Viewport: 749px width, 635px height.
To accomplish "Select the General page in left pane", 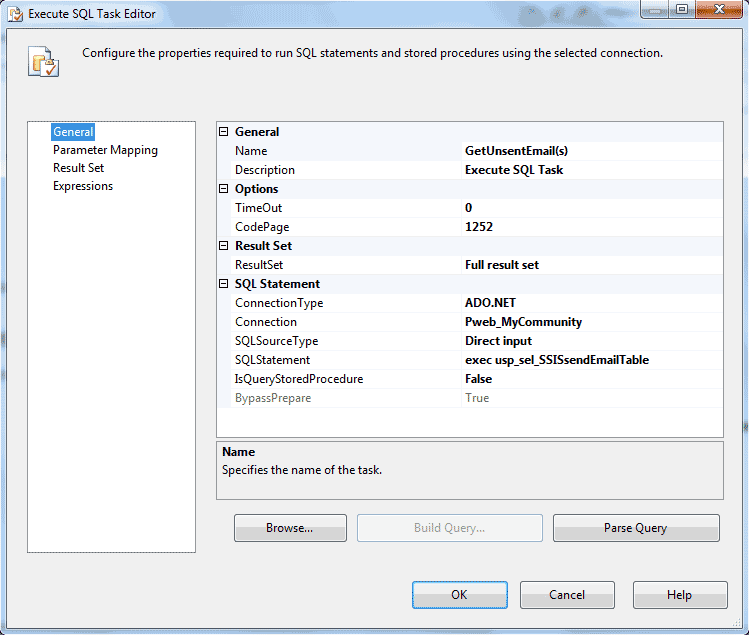I will coord(73,132).
